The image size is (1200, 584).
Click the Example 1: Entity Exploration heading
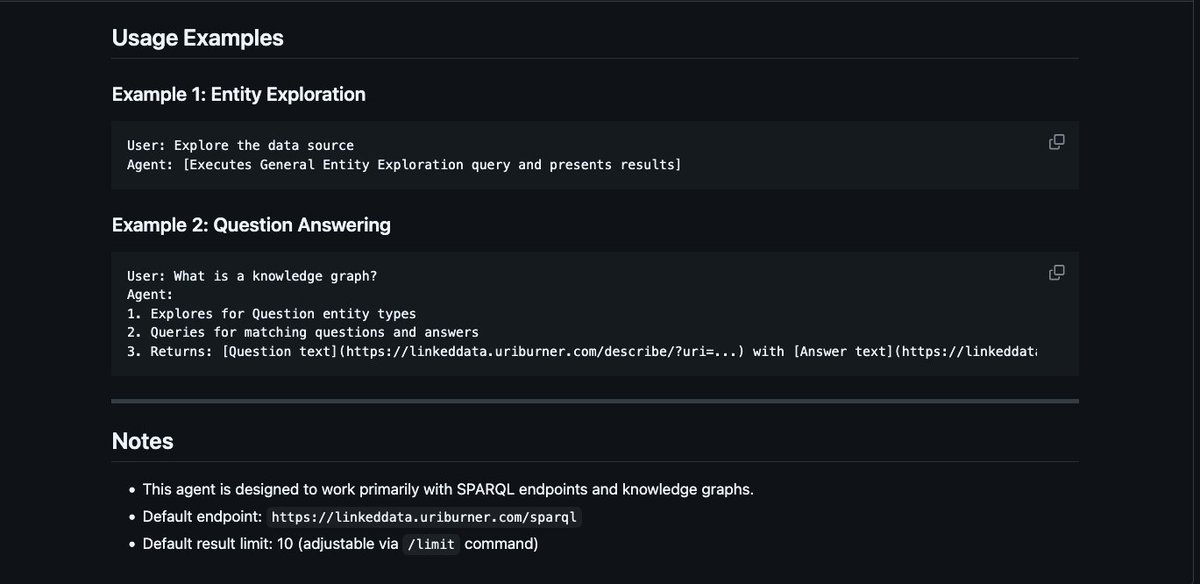(238, 94)
